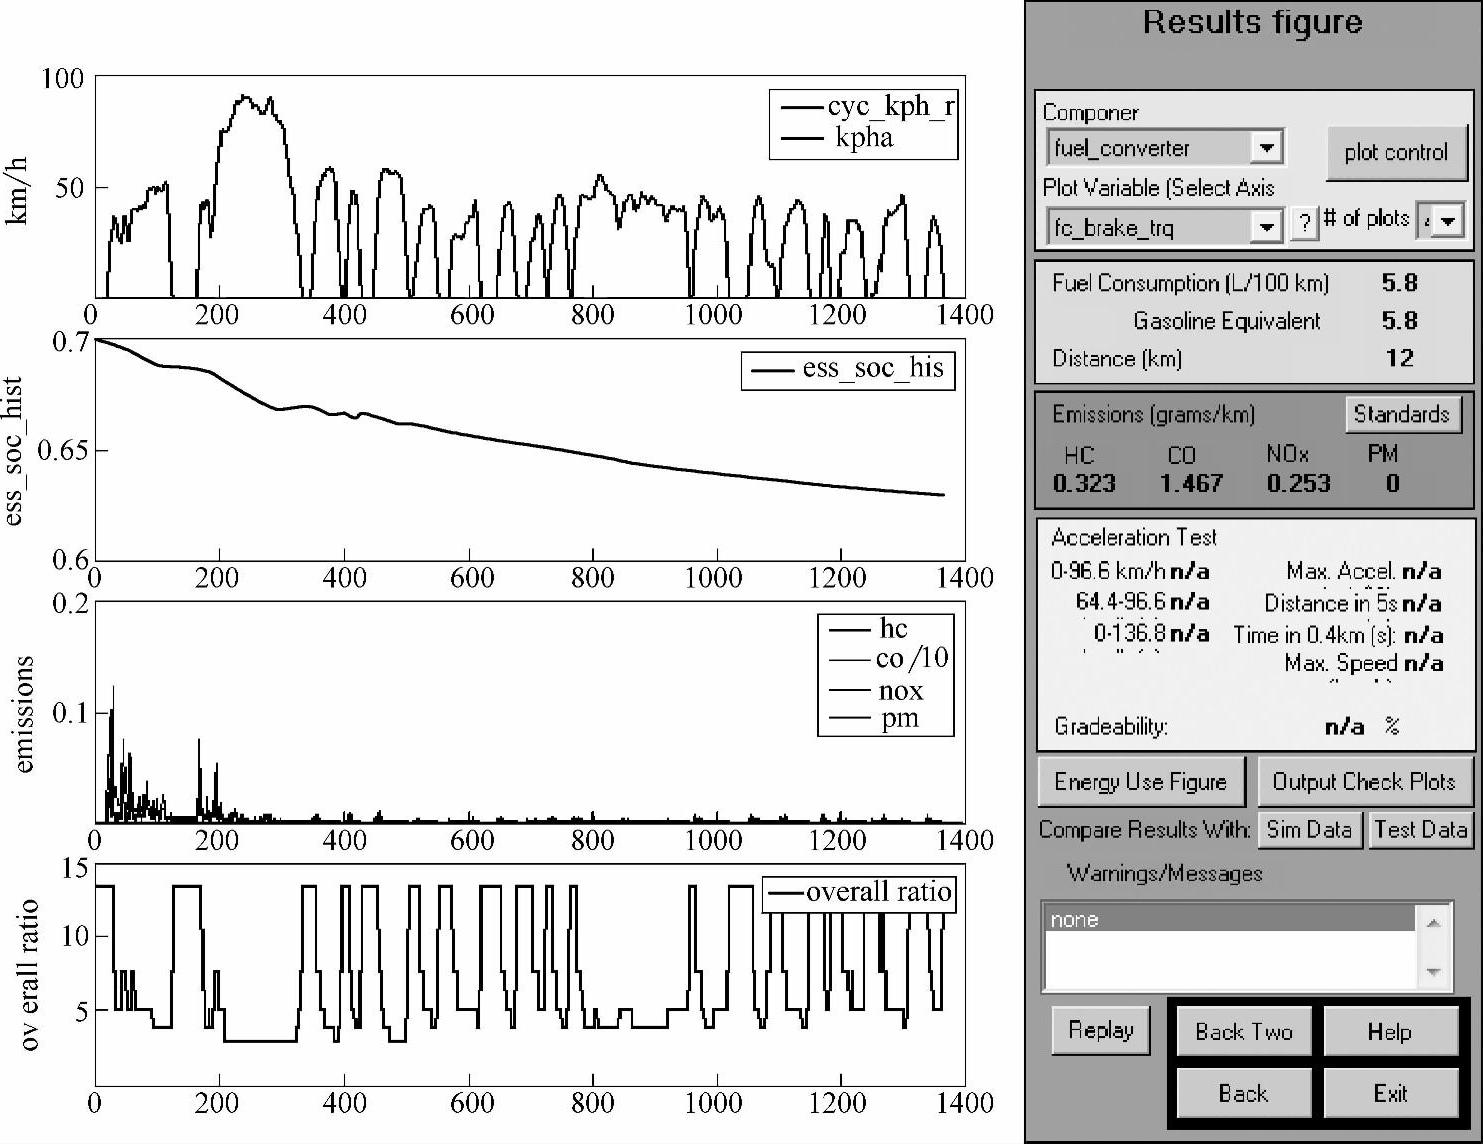The width and height of the screenshot is (1483, 1144).
Task: Click the Back Two button
Action: [1244, 1032]
